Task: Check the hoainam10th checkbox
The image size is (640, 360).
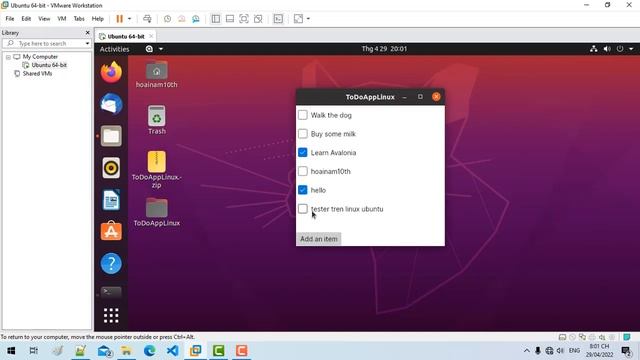Action: [302, 171]
